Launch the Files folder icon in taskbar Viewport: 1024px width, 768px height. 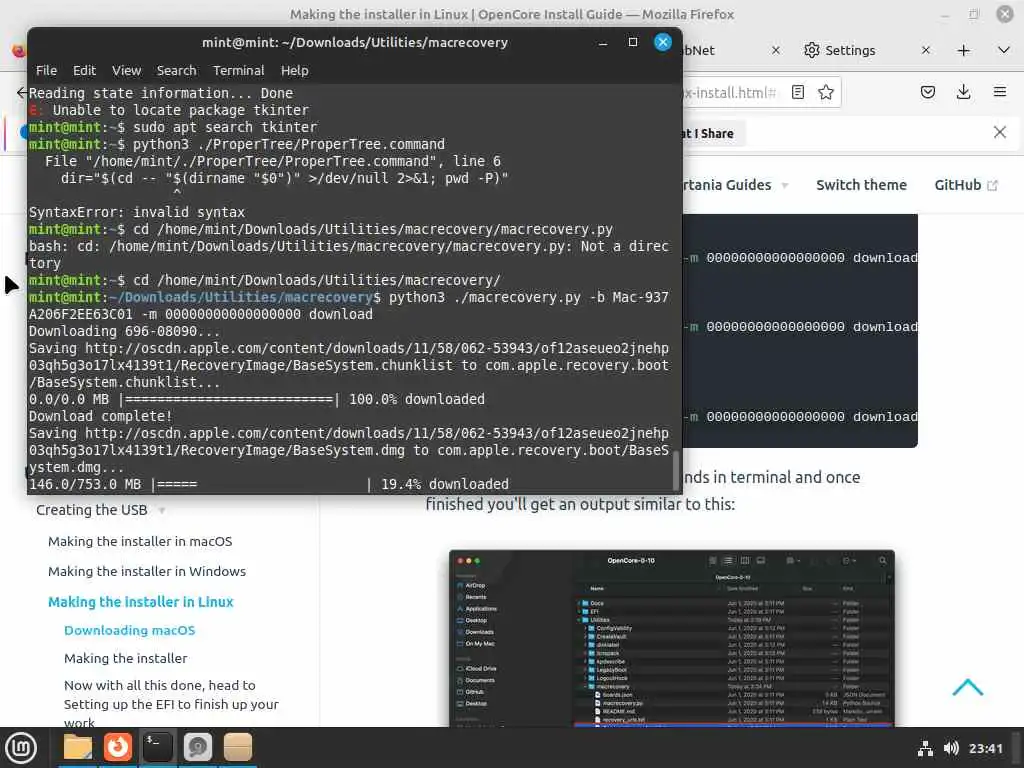(x=78, y=747)
